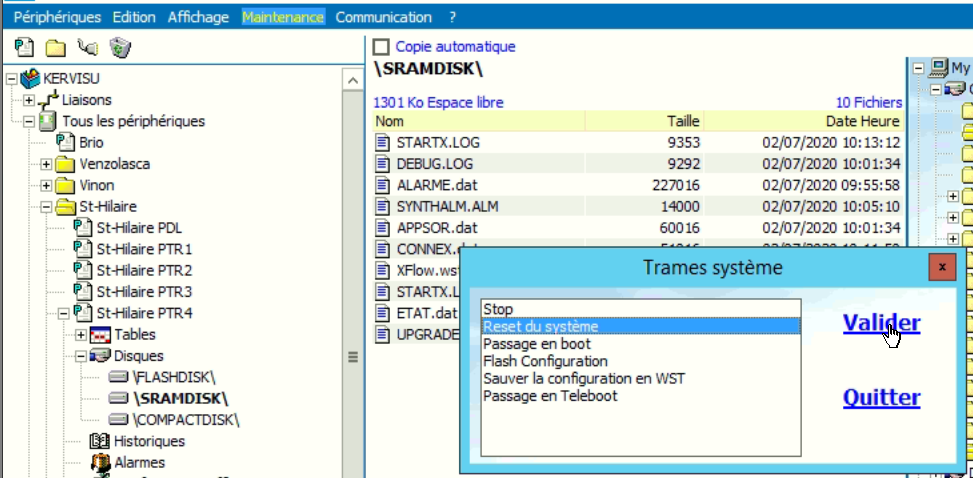973x478 pixels.
Task: Open the Maintenance menu
Action: point(283,17)
